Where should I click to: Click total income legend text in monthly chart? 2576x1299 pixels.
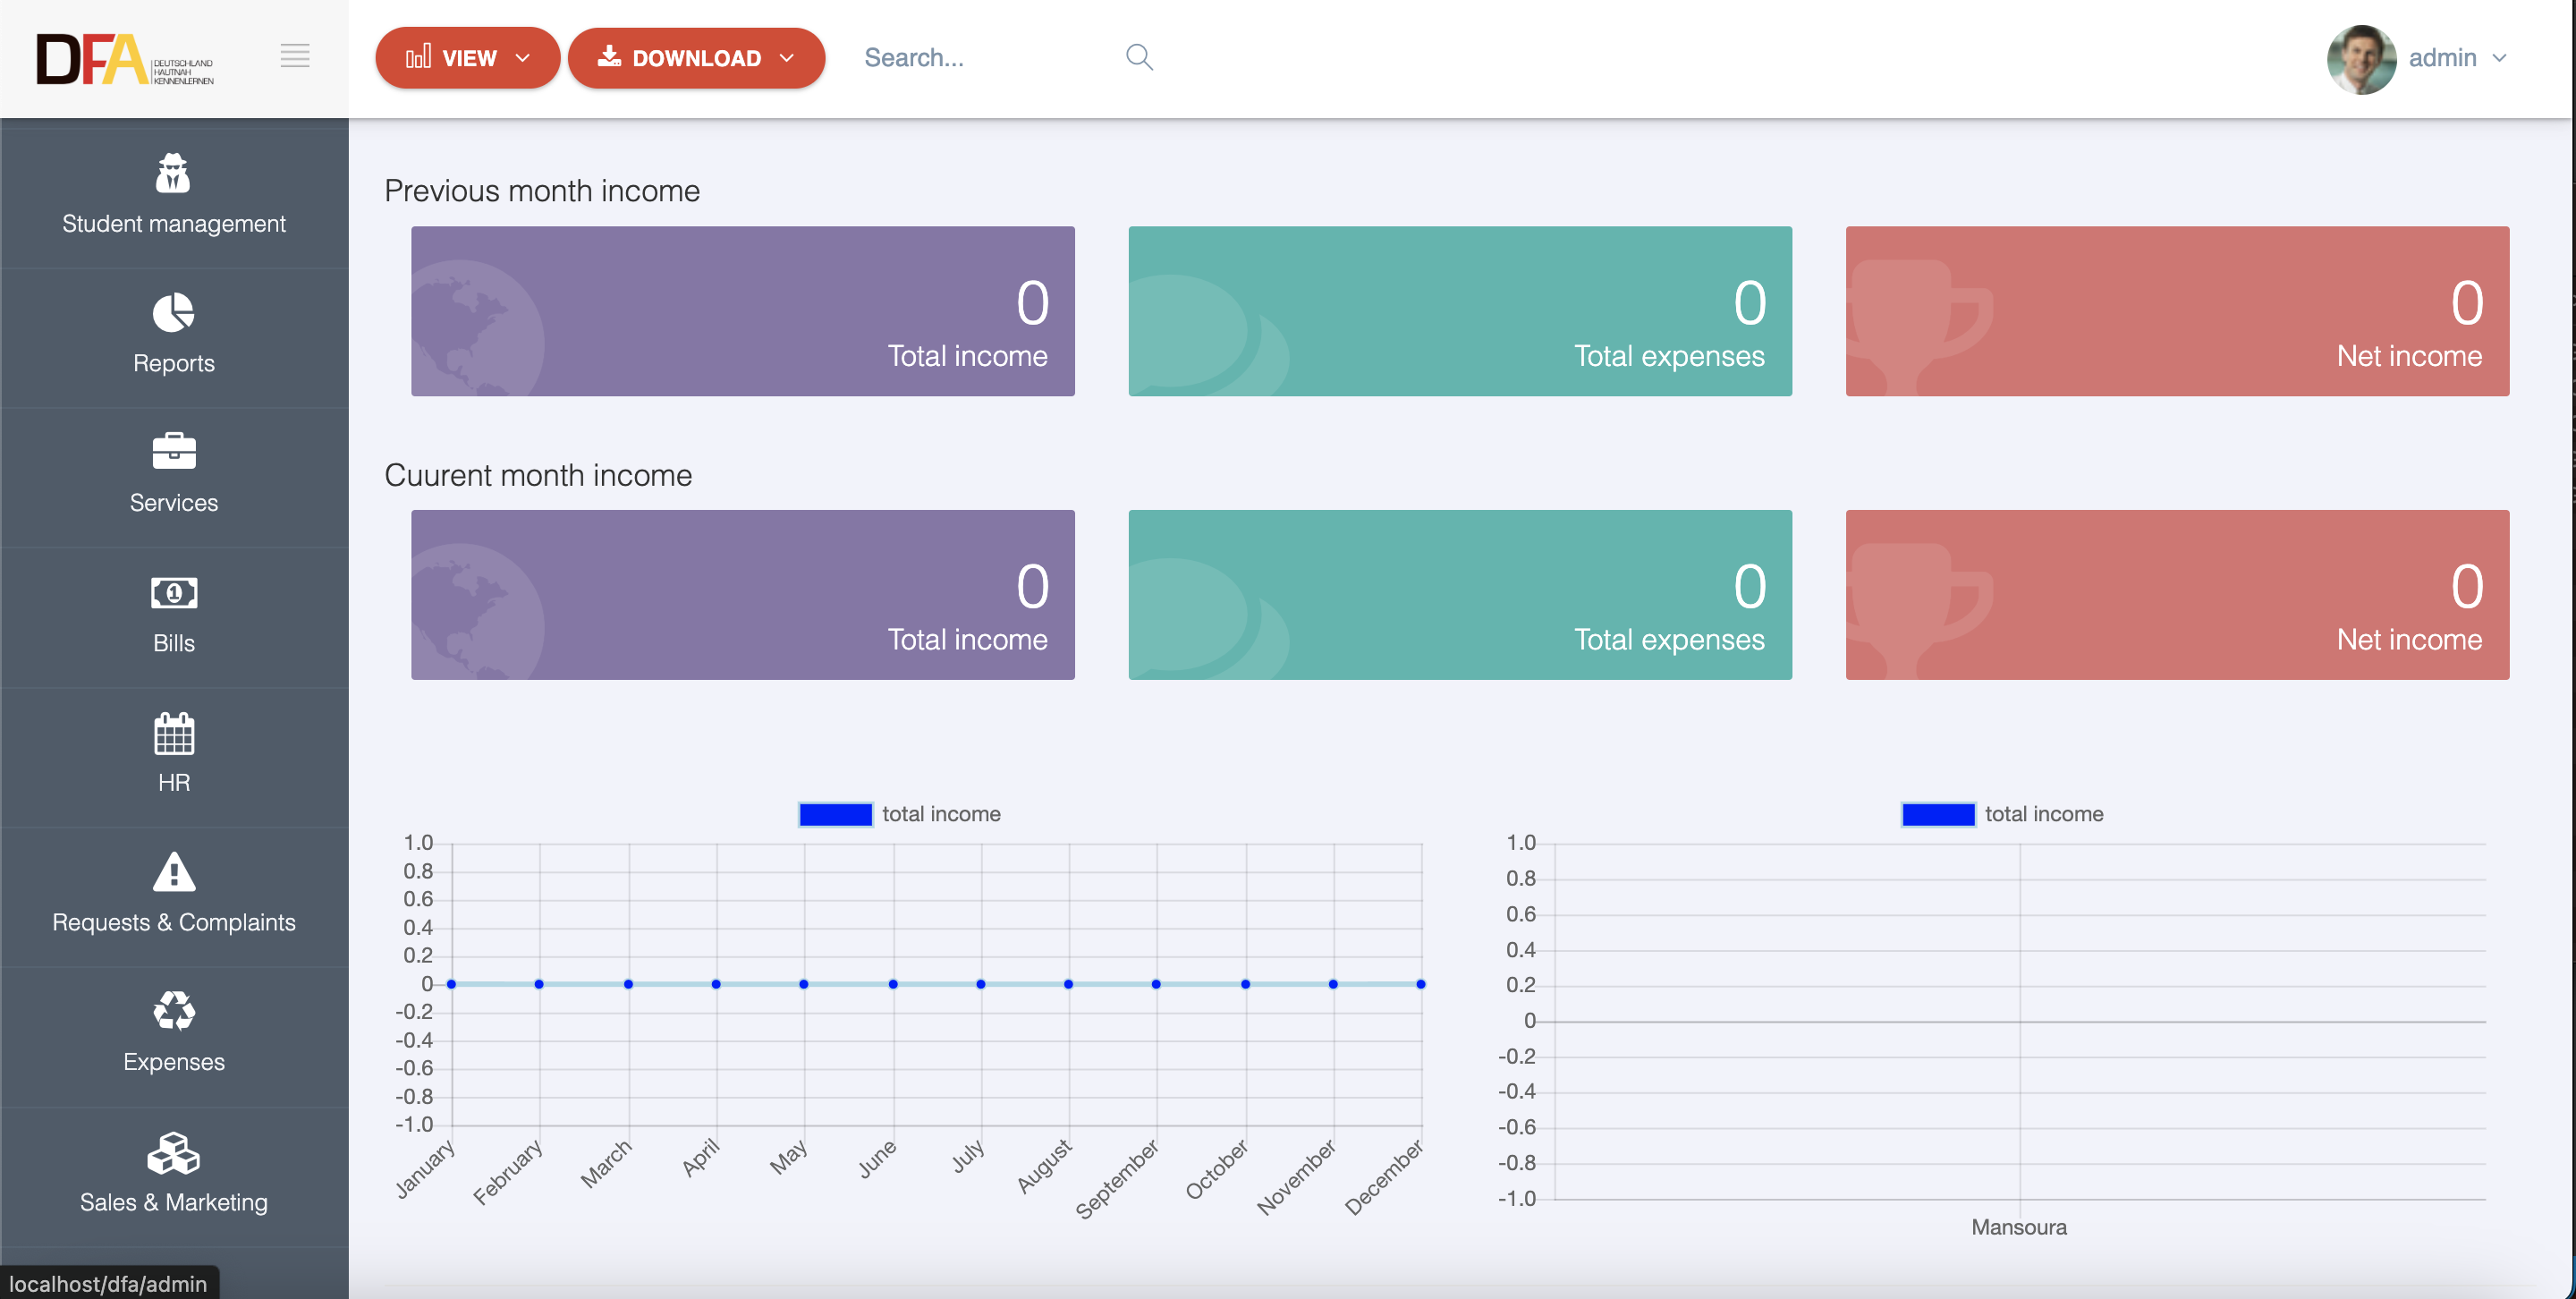(941, 814)
